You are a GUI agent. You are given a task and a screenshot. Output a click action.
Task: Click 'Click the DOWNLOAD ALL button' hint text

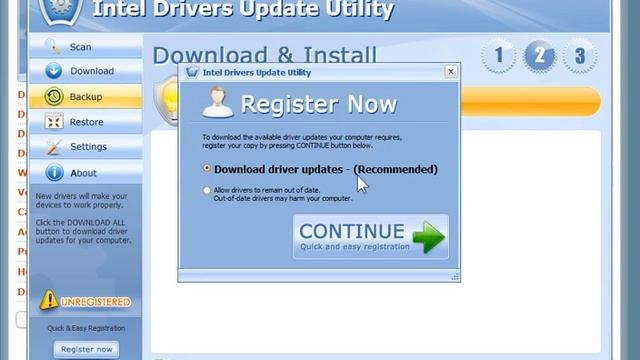(83, 231)
